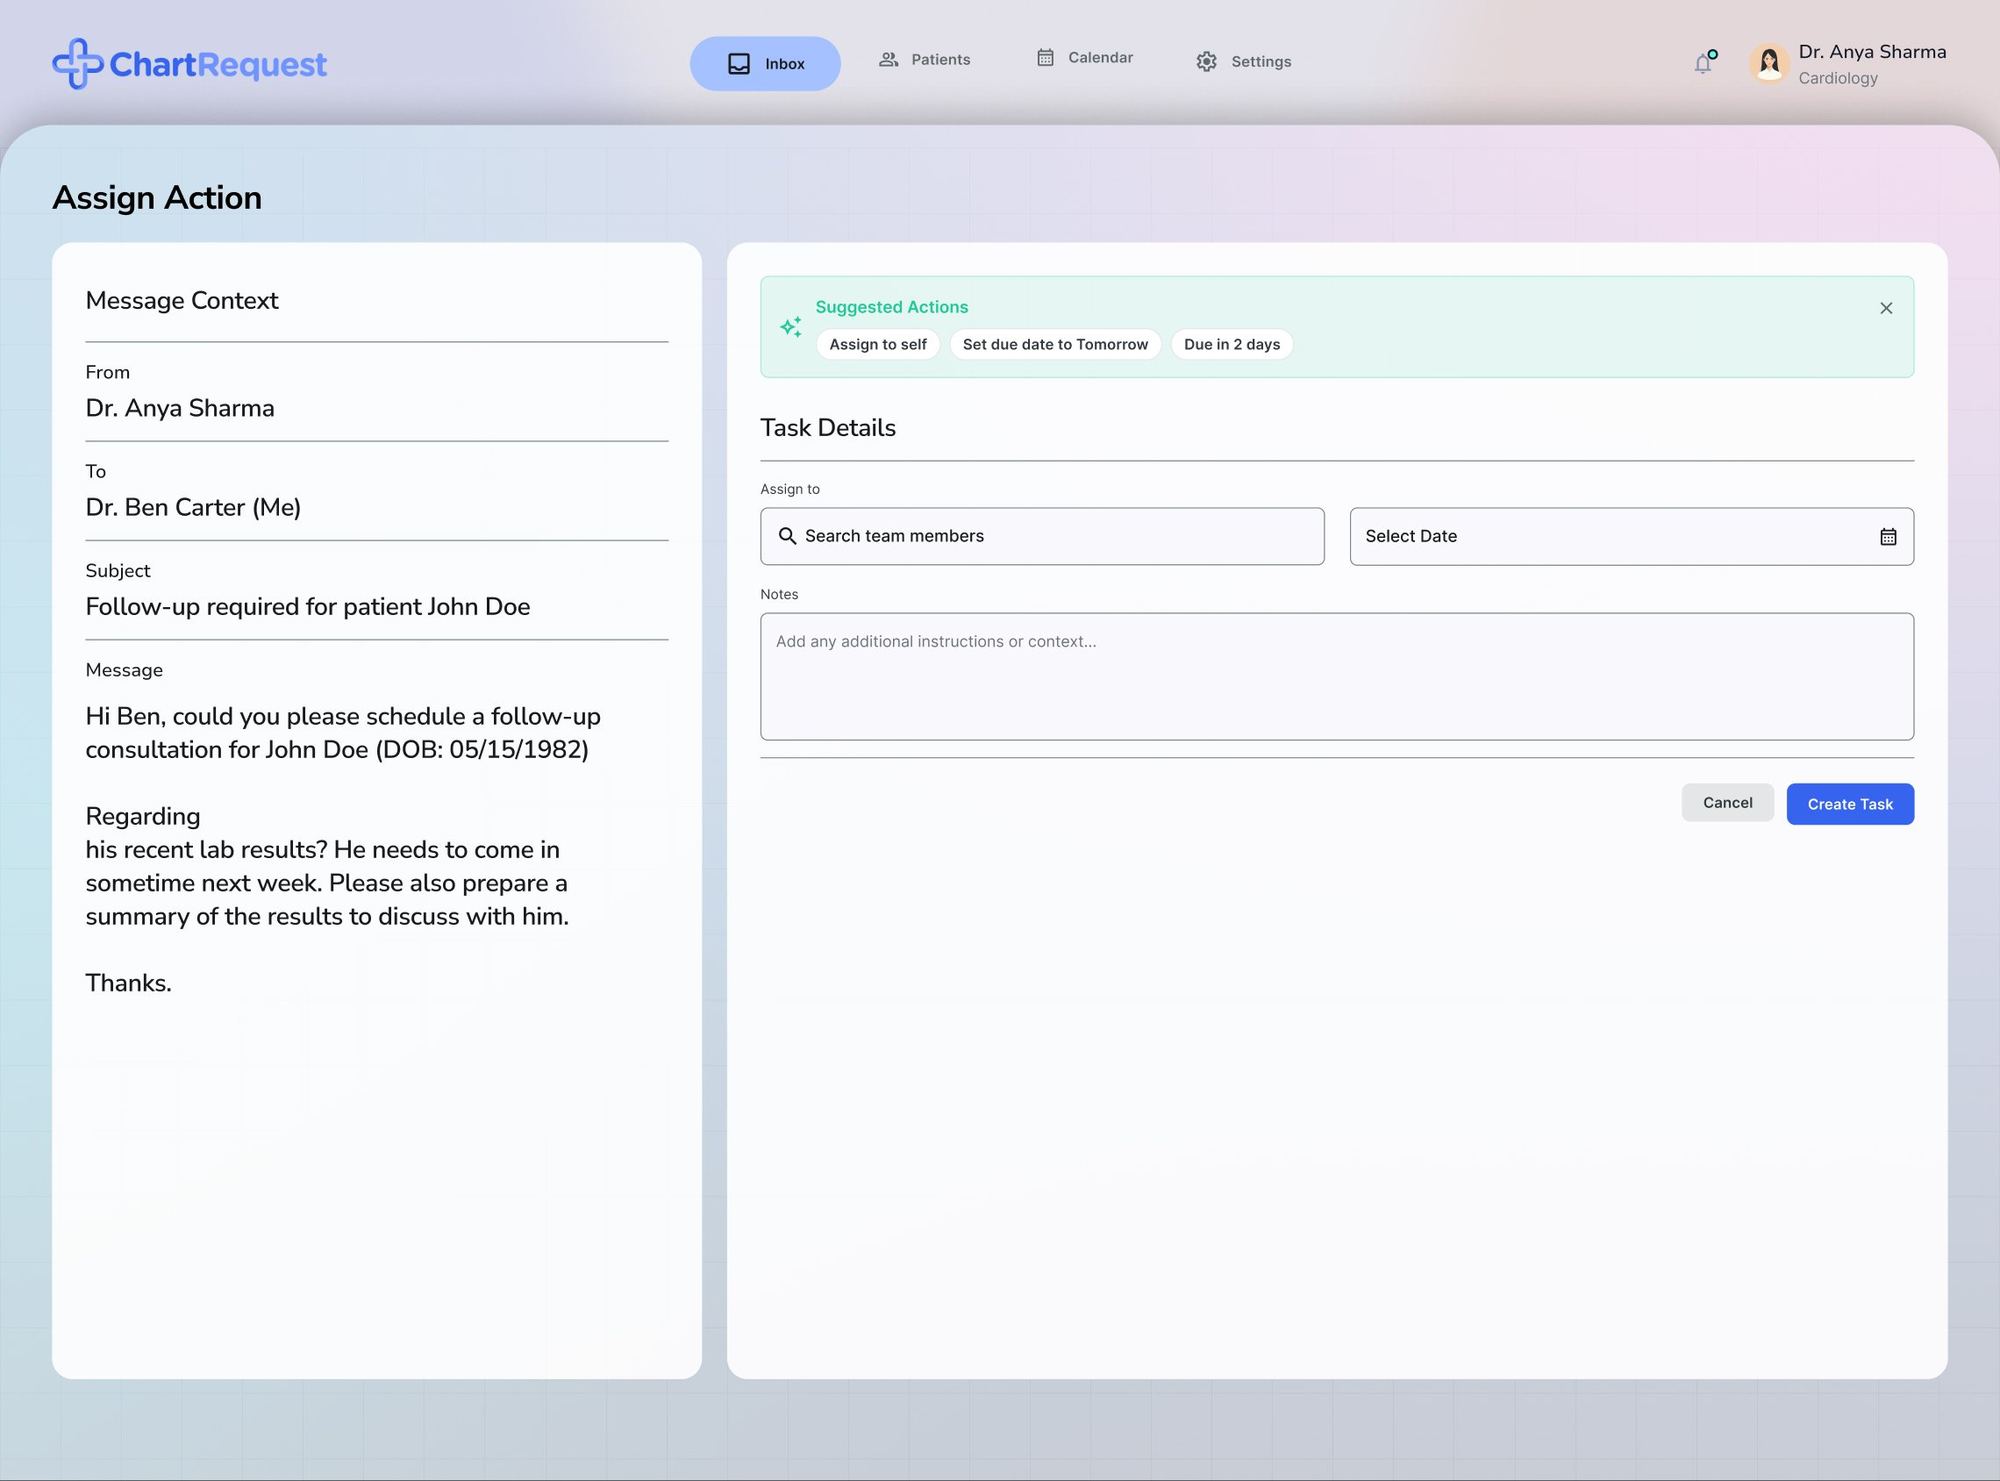Cancel the task creation
Image resolution: width=2000 pixels, height=1481 pixels.
pos(1728,803)
